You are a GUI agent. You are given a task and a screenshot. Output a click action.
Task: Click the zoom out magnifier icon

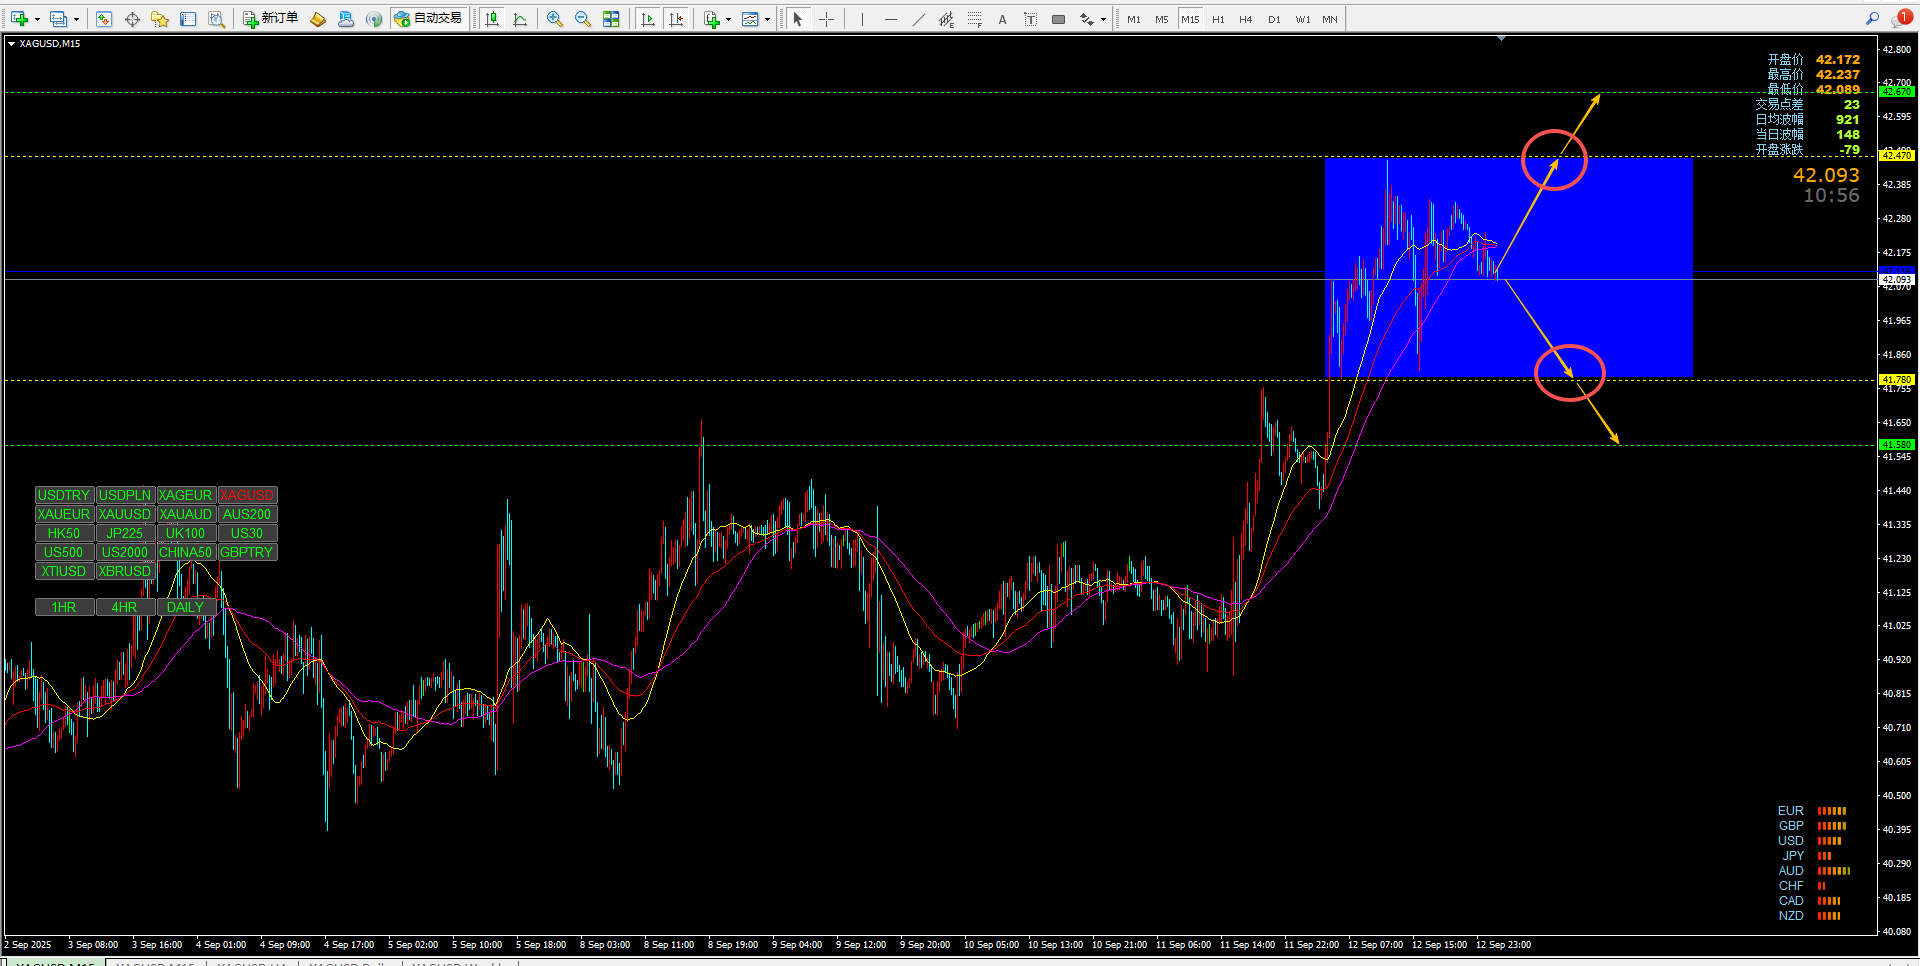tap(583, 19)
